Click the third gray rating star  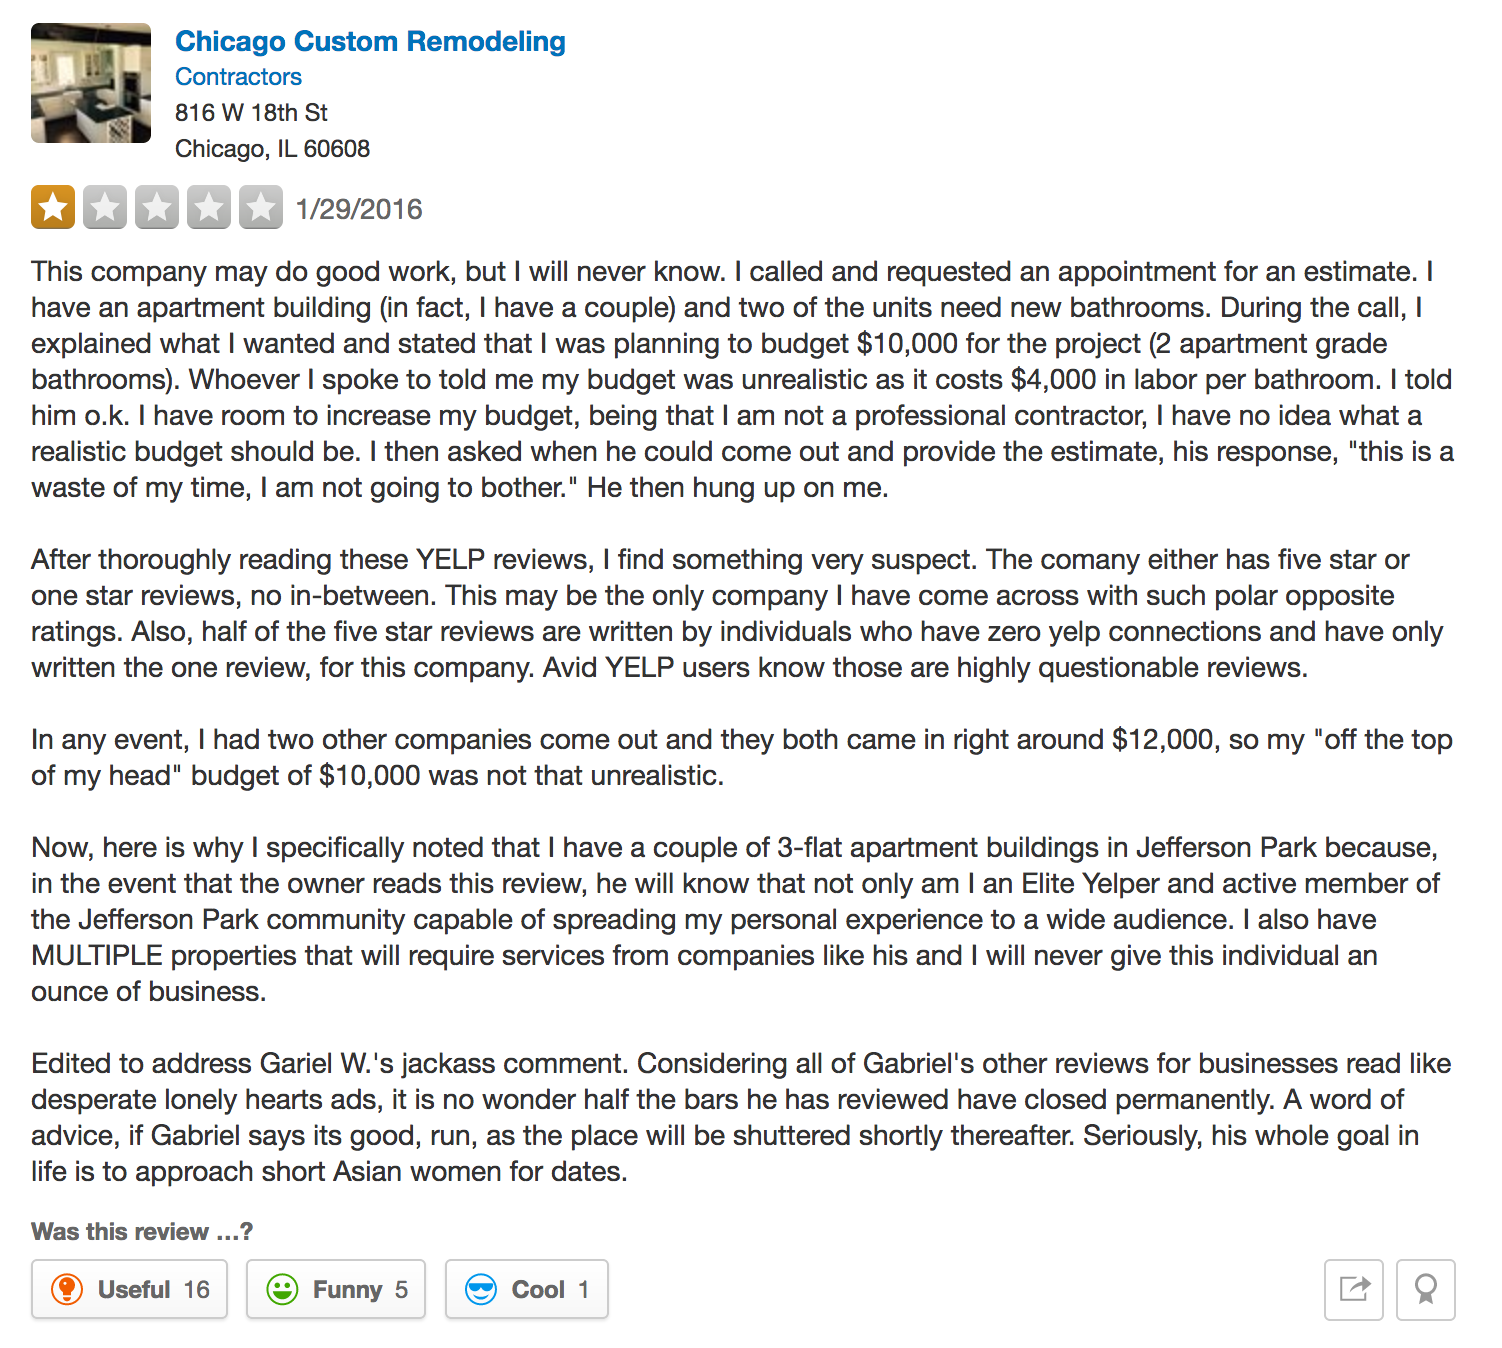click(x=157, y=208)
